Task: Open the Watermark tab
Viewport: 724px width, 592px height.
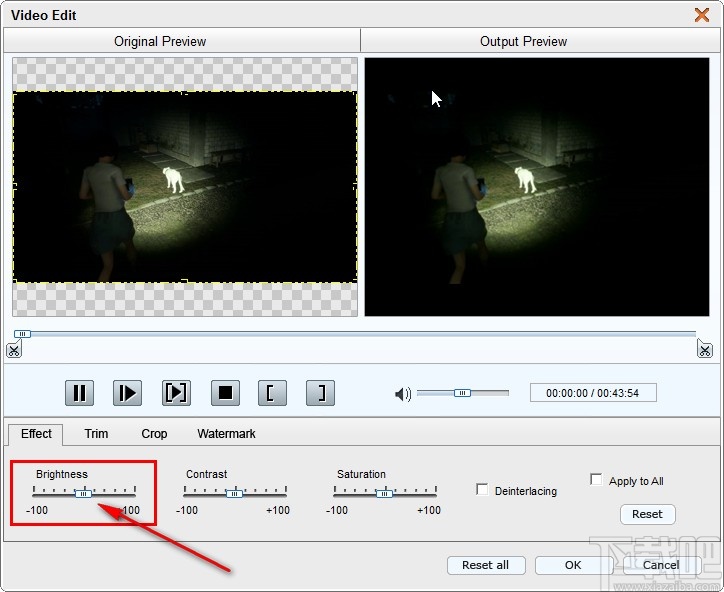Action: point(226,434)
